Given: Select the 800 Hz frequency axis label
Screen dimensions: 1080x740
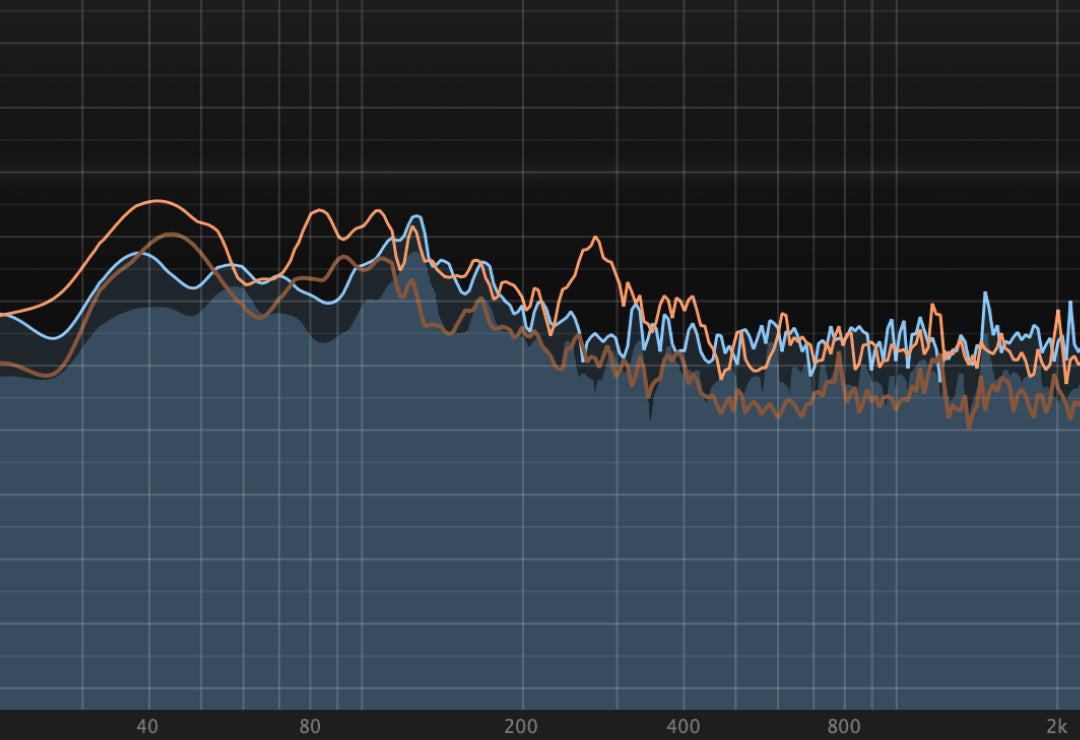Looking at the screenshot, I should pos(845,726).
